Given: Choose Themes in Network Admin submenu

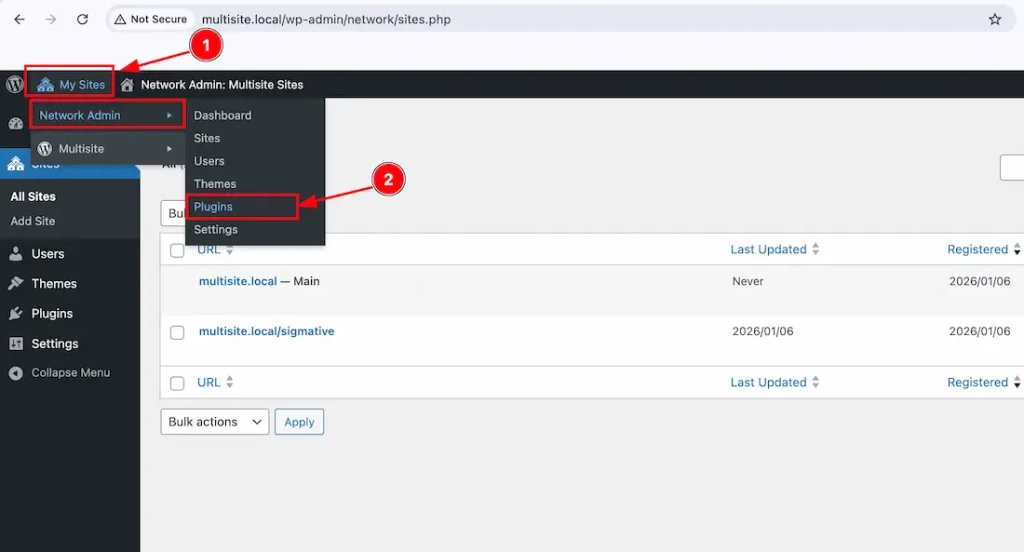Looking at the screenshot, I should 215,184.
